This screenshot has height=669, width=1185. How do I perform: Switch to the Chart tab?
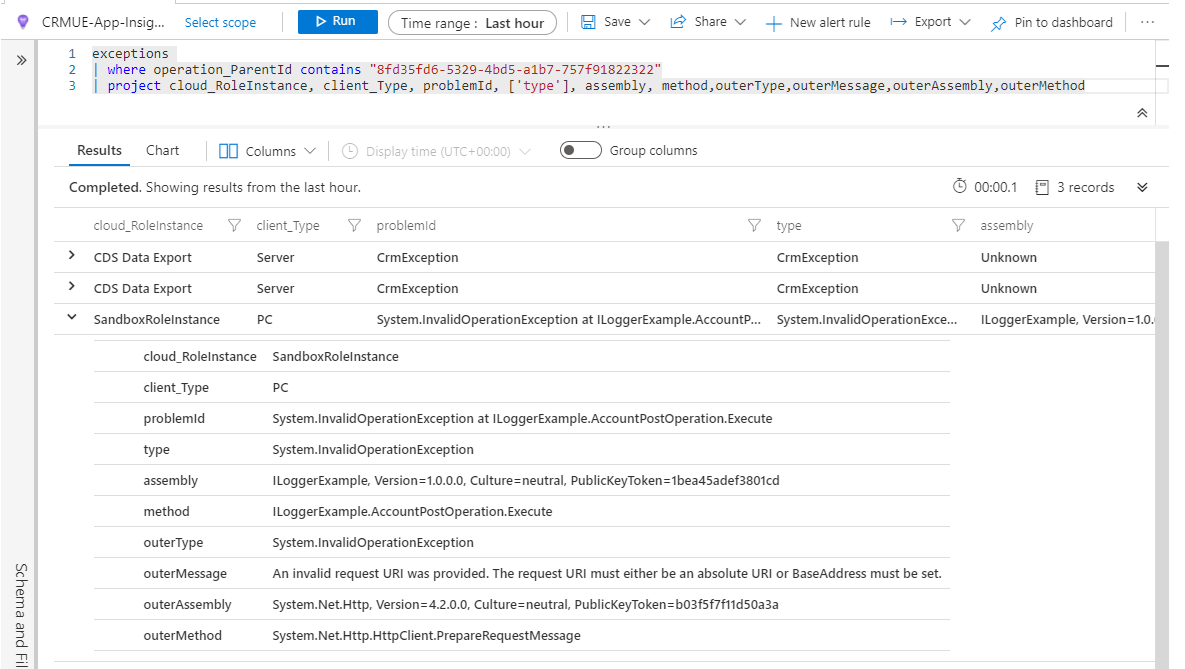[162, 151]
